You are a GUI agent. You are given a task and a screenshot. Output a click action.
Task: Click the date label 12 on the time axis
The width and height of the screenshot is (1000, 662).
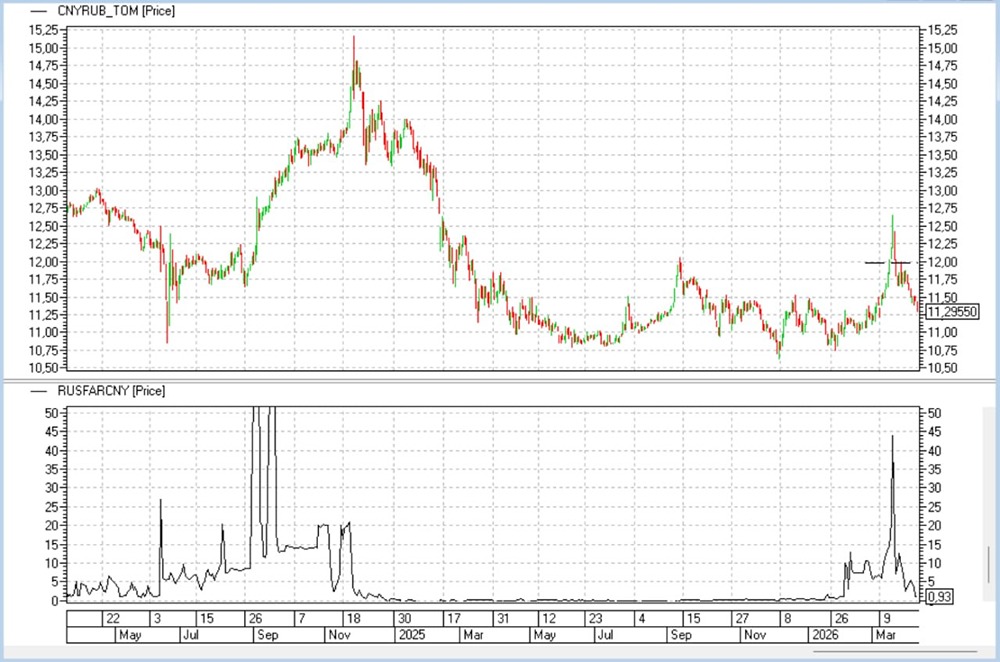pos(548,619)
